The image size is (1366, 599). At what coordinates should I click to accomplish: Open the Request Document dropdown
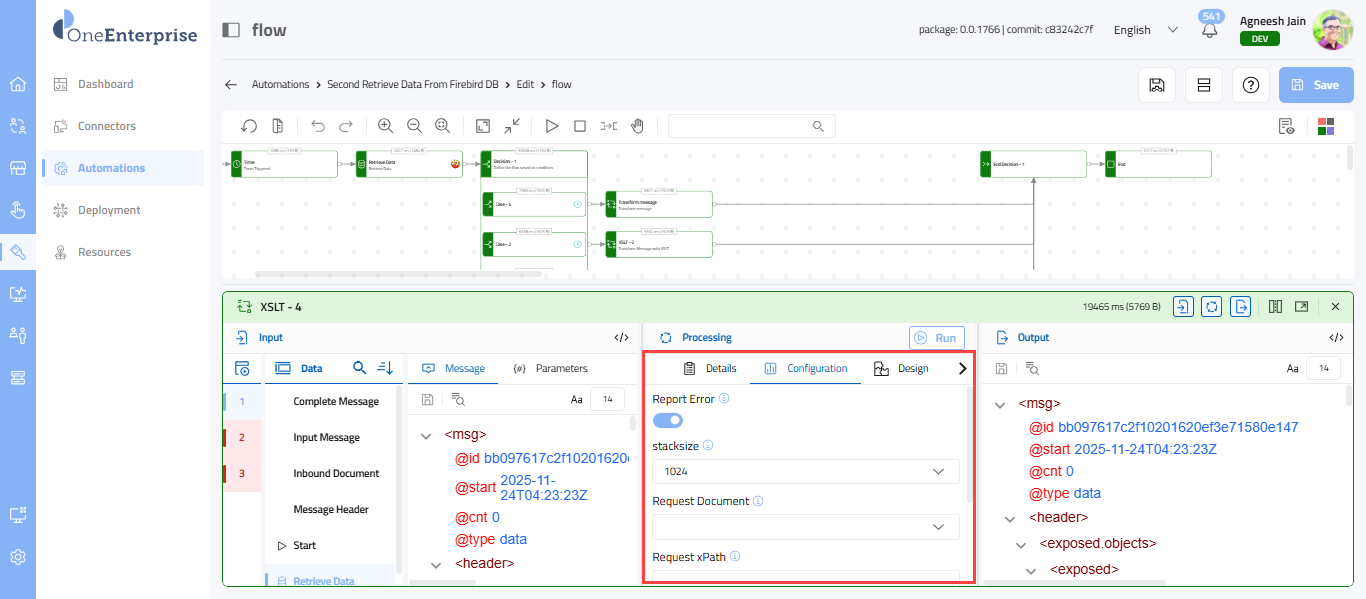coord(805,527)
